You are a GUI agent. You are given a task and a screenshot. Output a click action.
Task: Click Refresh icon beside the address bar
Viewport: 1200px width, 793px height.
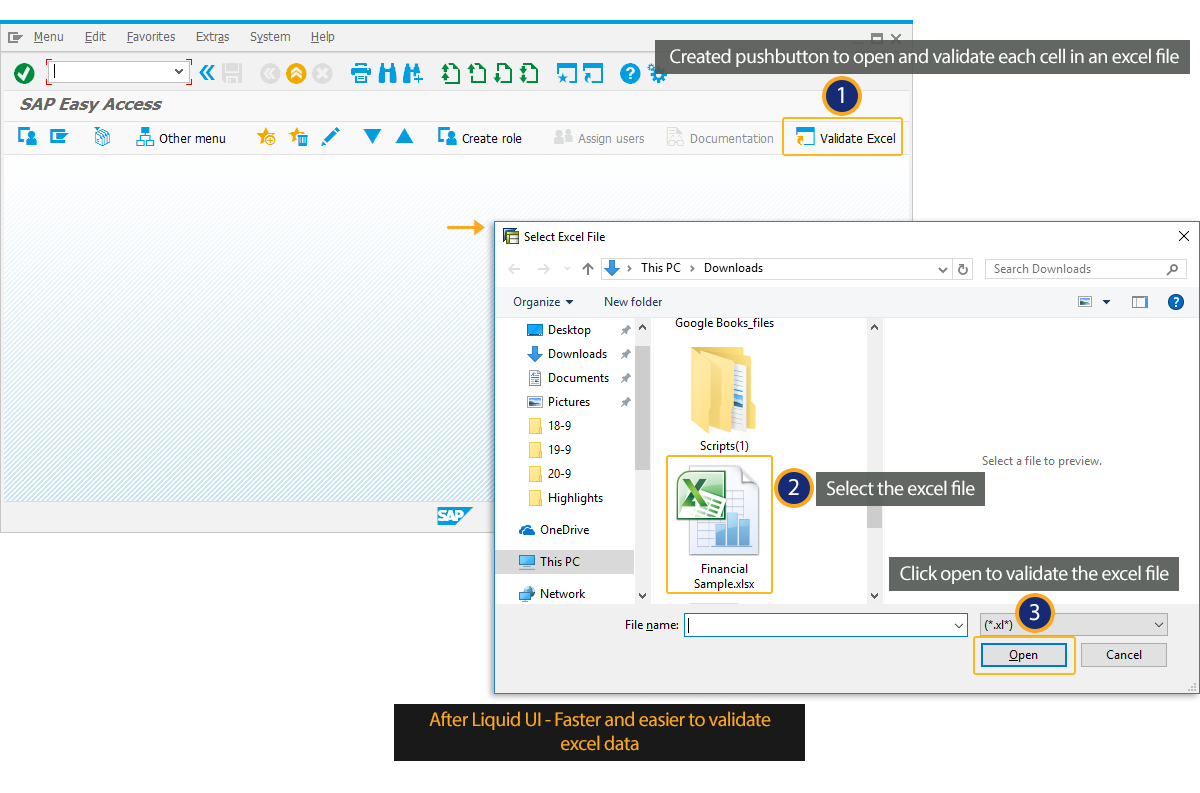pos(963,269)
